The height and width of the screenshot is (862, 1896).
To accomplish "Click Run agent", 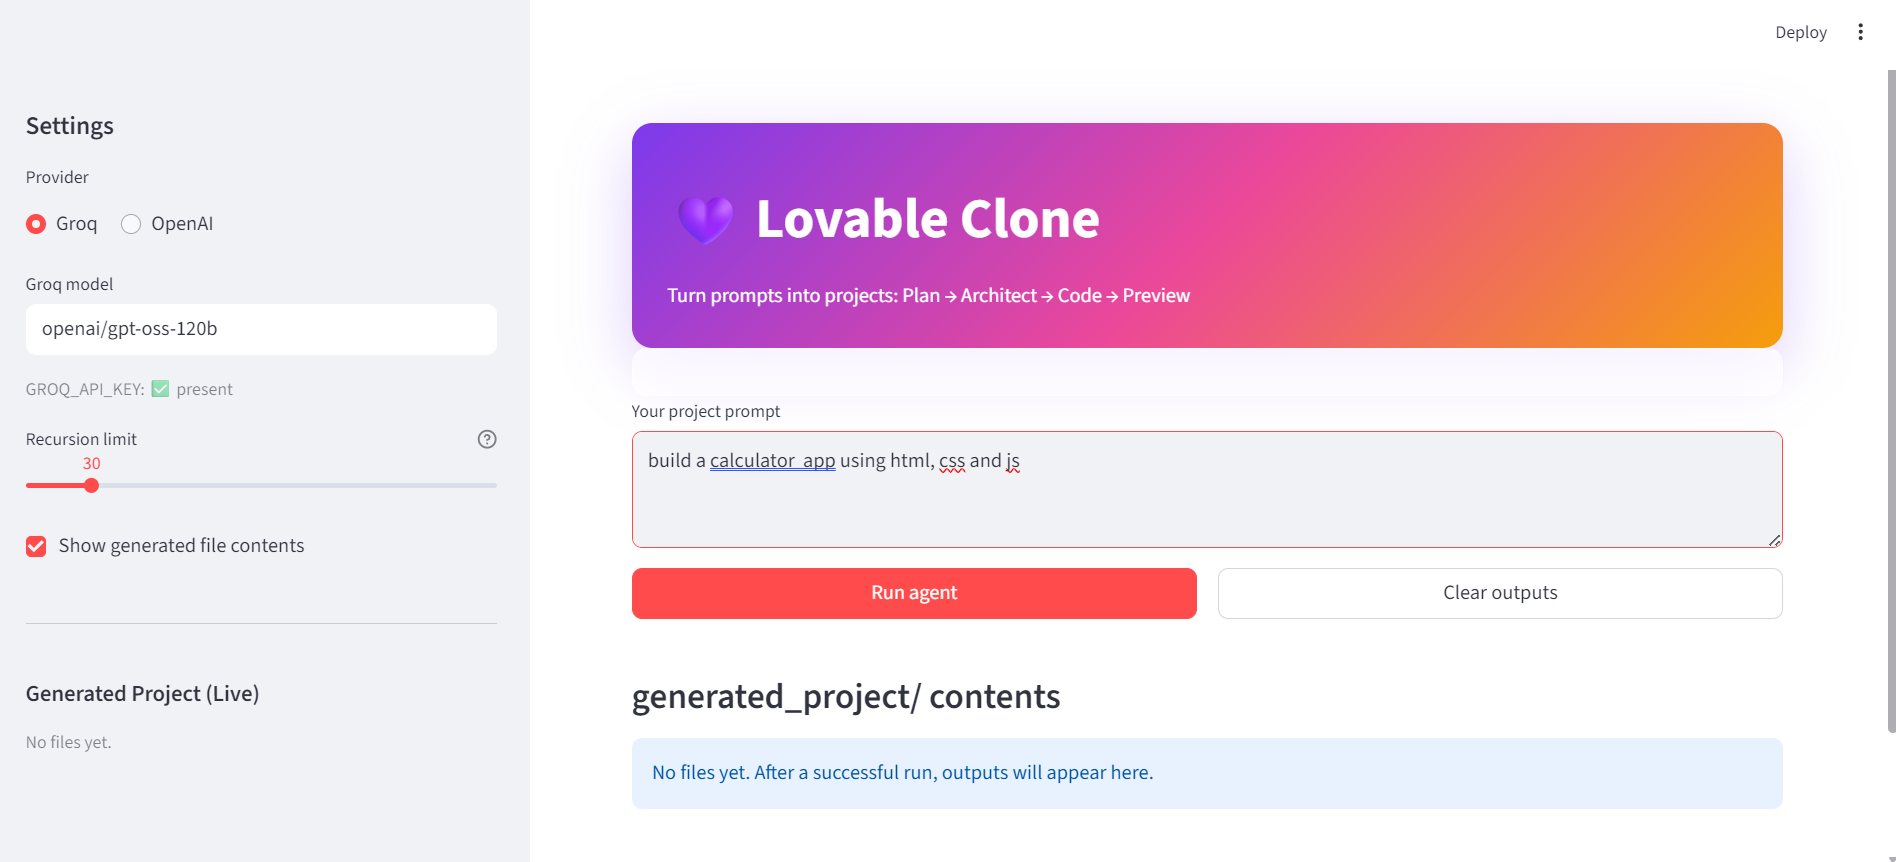I will [913, 592].
